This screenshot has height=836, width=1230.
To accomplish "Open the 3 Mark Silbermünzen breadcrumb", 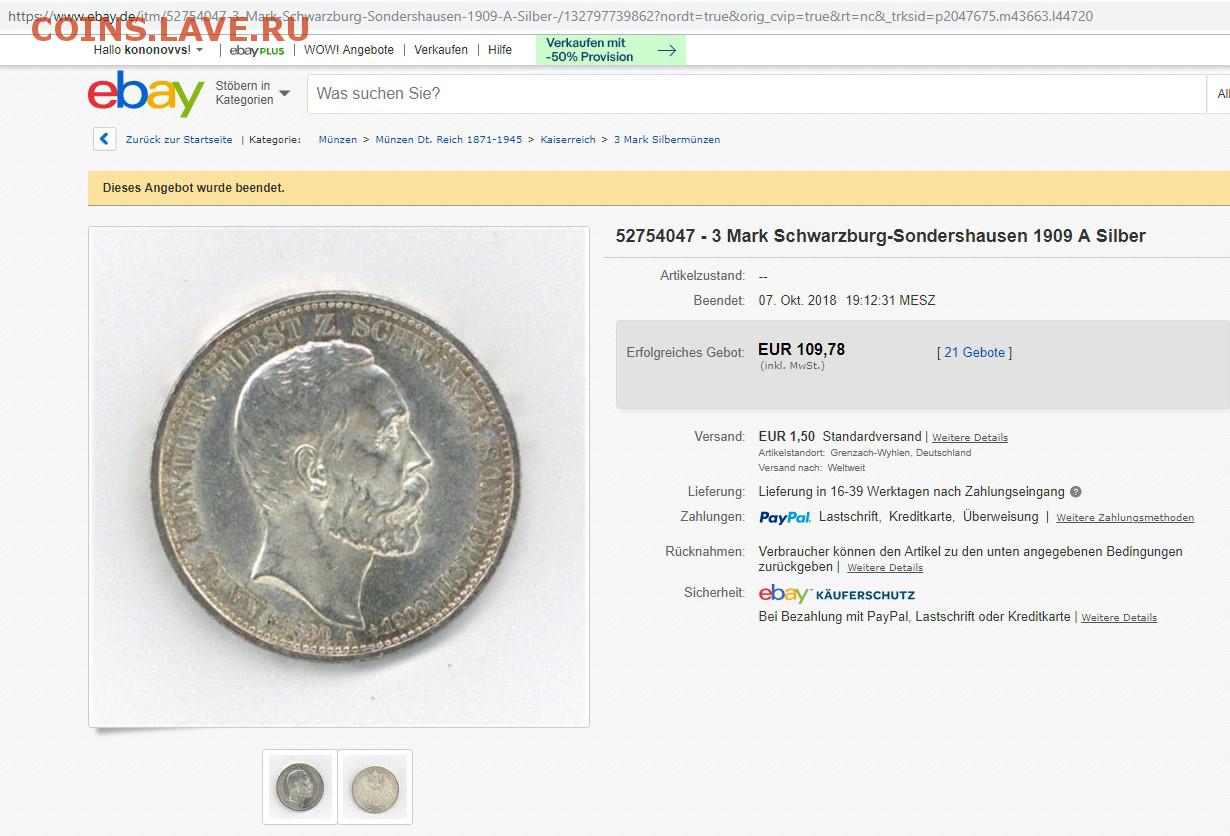I will click(667, 139).
